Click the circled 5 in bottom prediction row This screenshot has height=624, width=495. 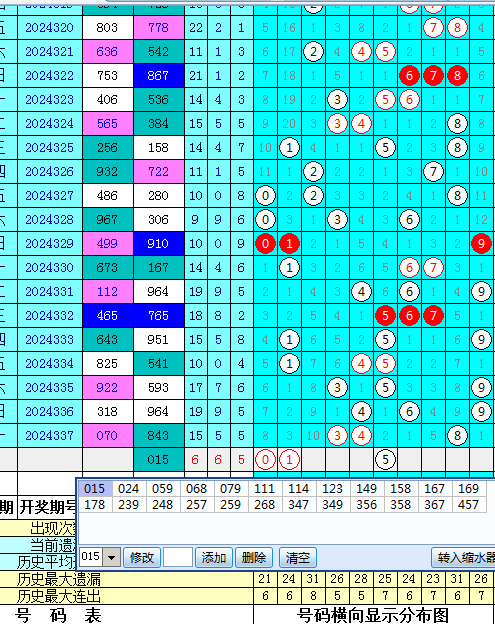coord(385,460)
